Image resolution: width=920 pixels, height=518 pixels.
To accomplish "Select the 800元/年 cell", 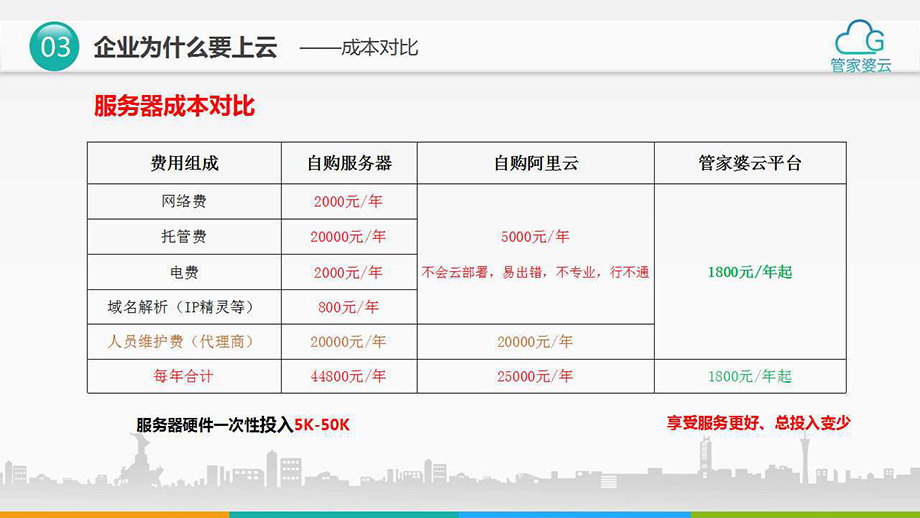I will tap(349, 307).
